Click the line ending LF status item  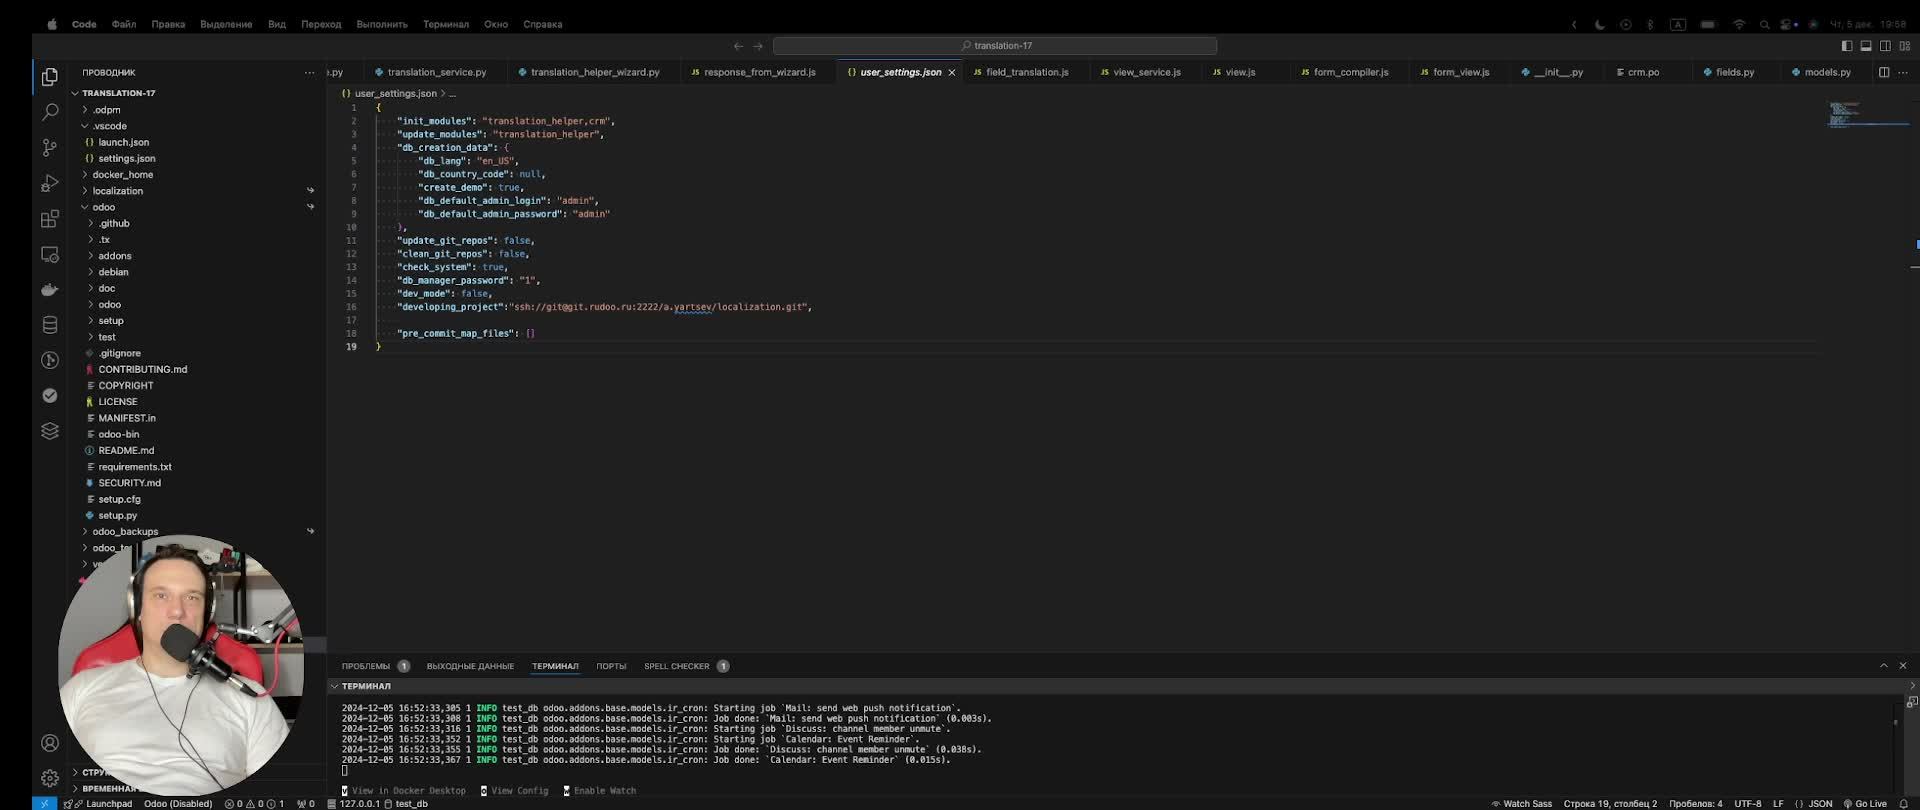click(1778, 804)
